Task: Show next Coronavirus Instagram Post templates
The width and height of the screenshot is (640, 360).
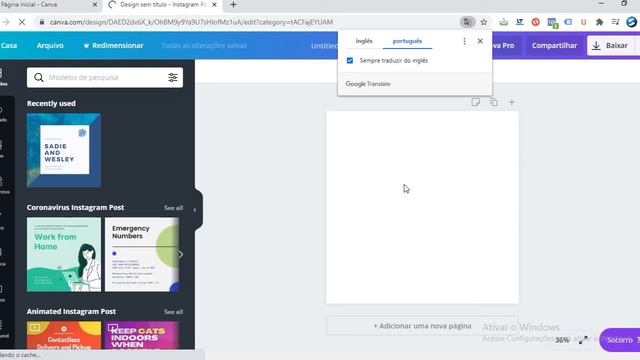Action: [x=180, y=255]
